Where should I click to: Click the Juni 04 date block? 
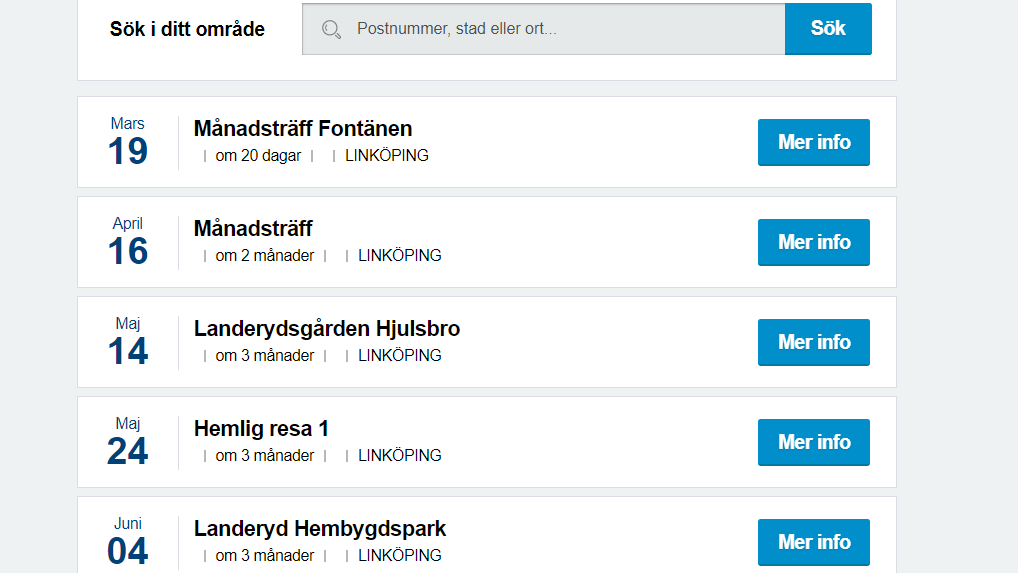point(128,541)
